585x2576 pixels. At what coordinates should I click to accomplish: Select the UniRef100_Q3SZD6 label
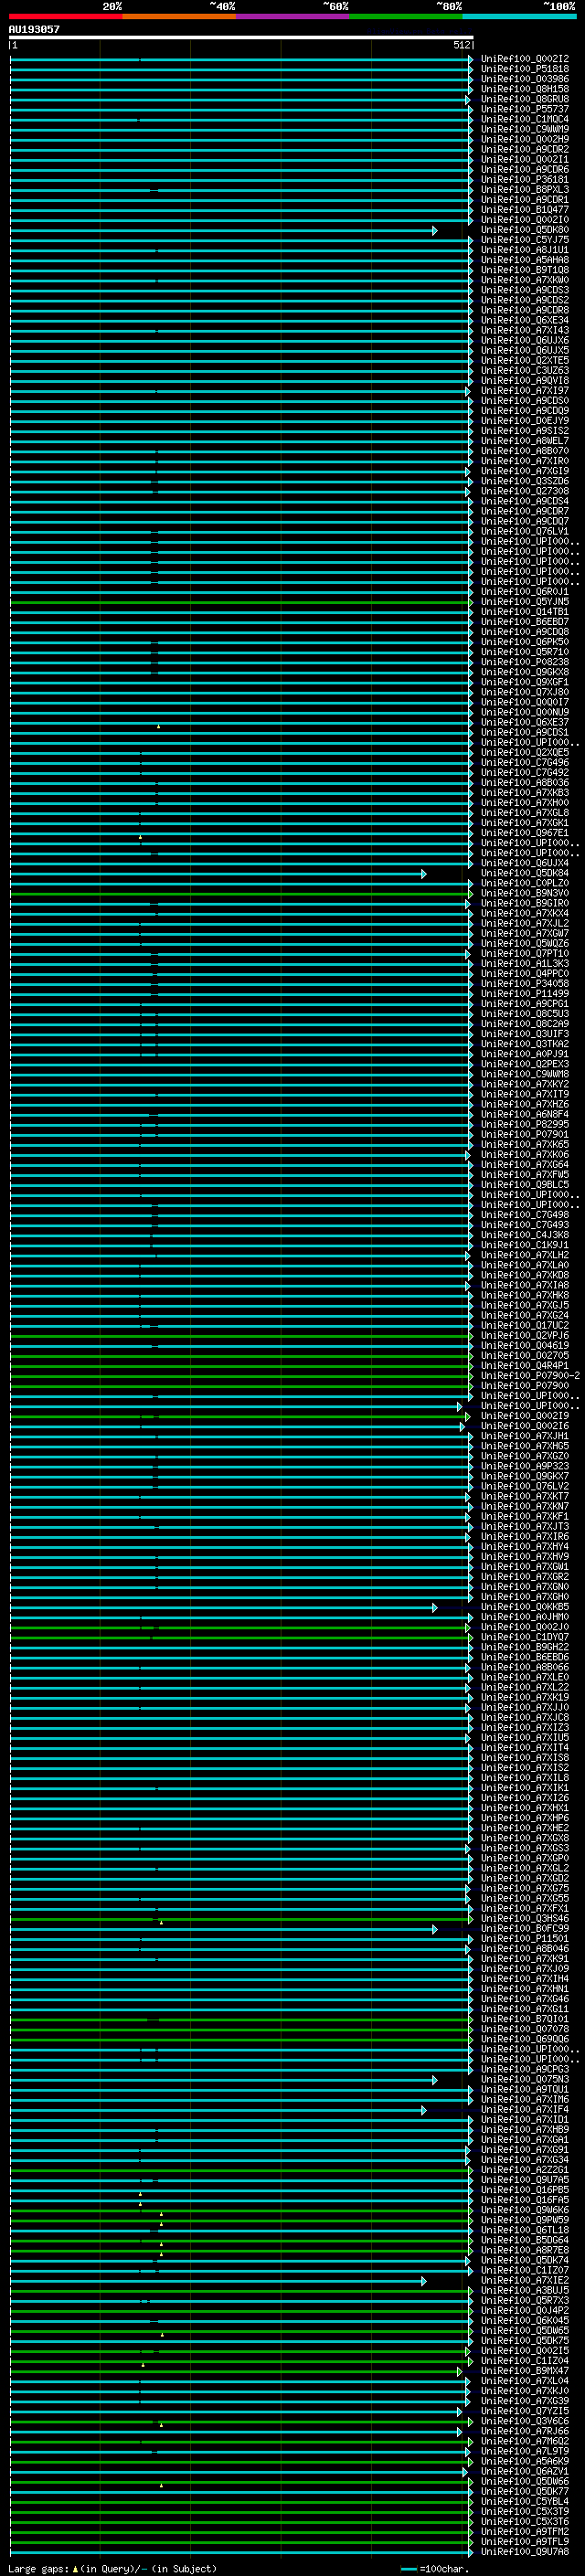(525, 481)
